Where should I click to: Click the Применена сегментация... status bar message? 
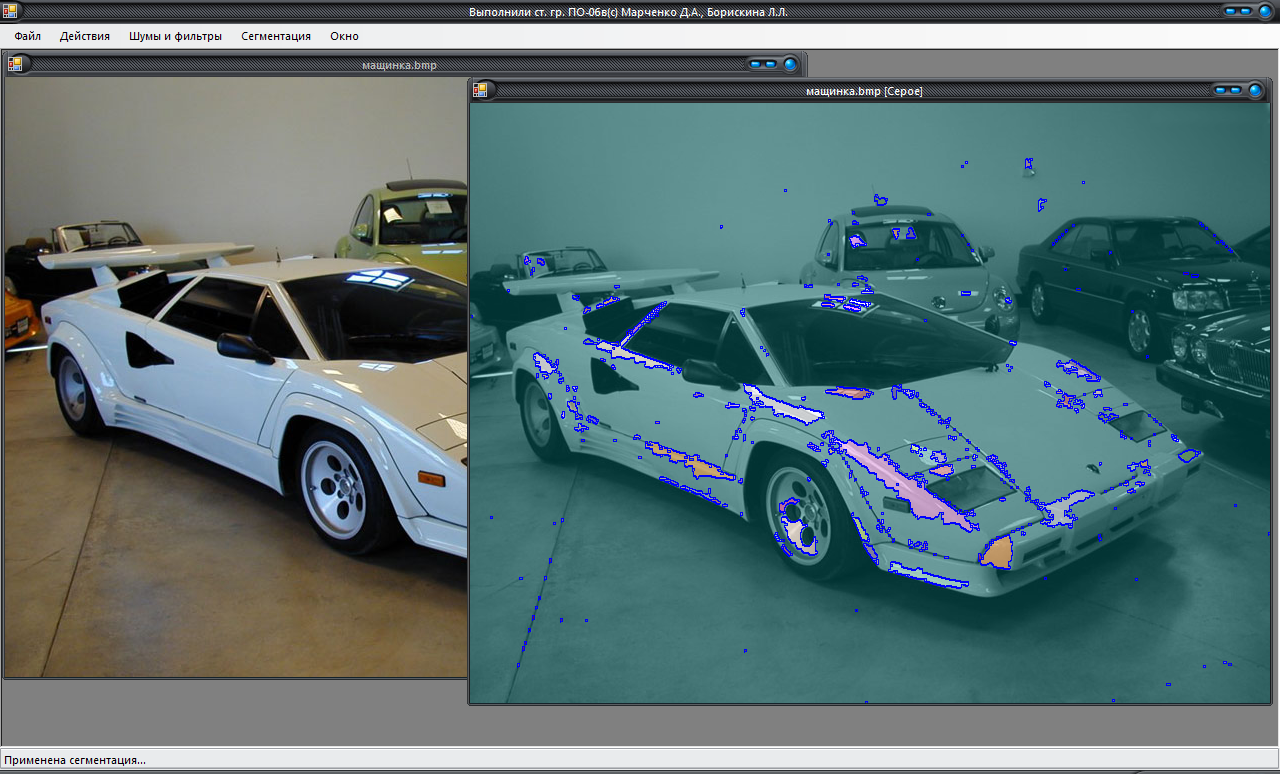(75, 760)
